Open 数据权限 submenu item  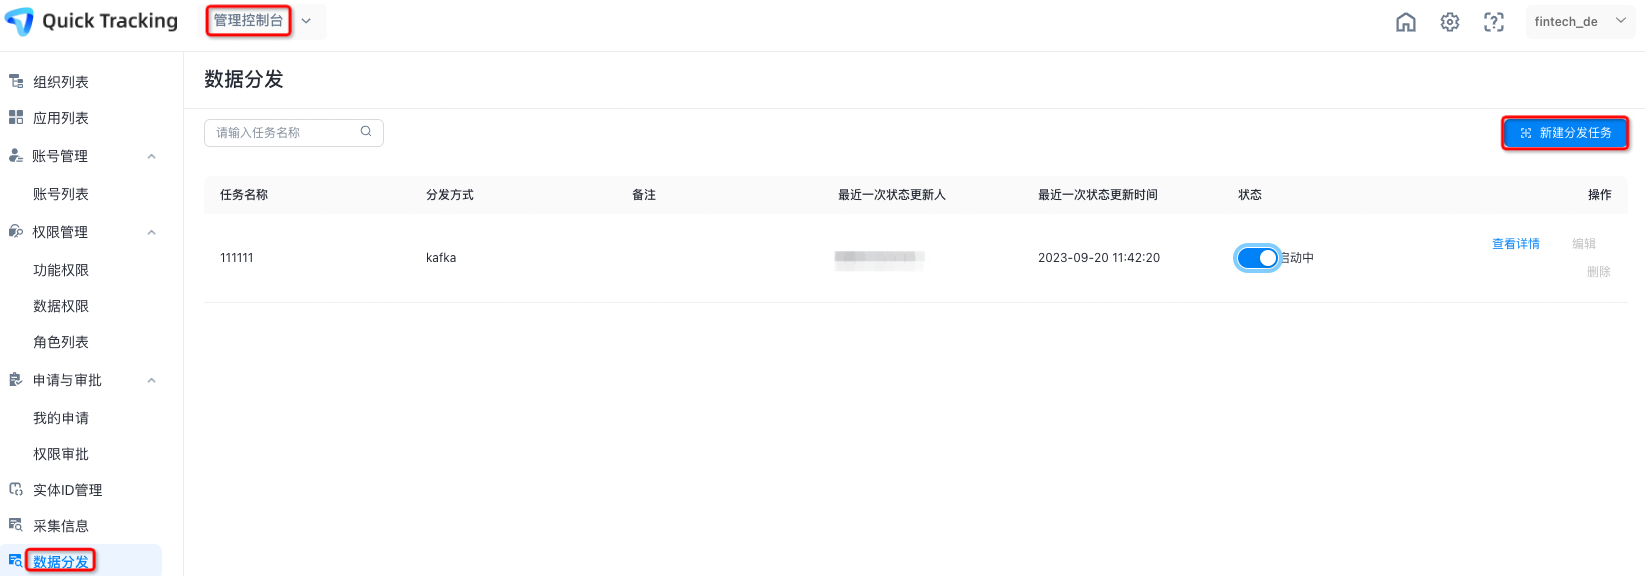(61, 306)
